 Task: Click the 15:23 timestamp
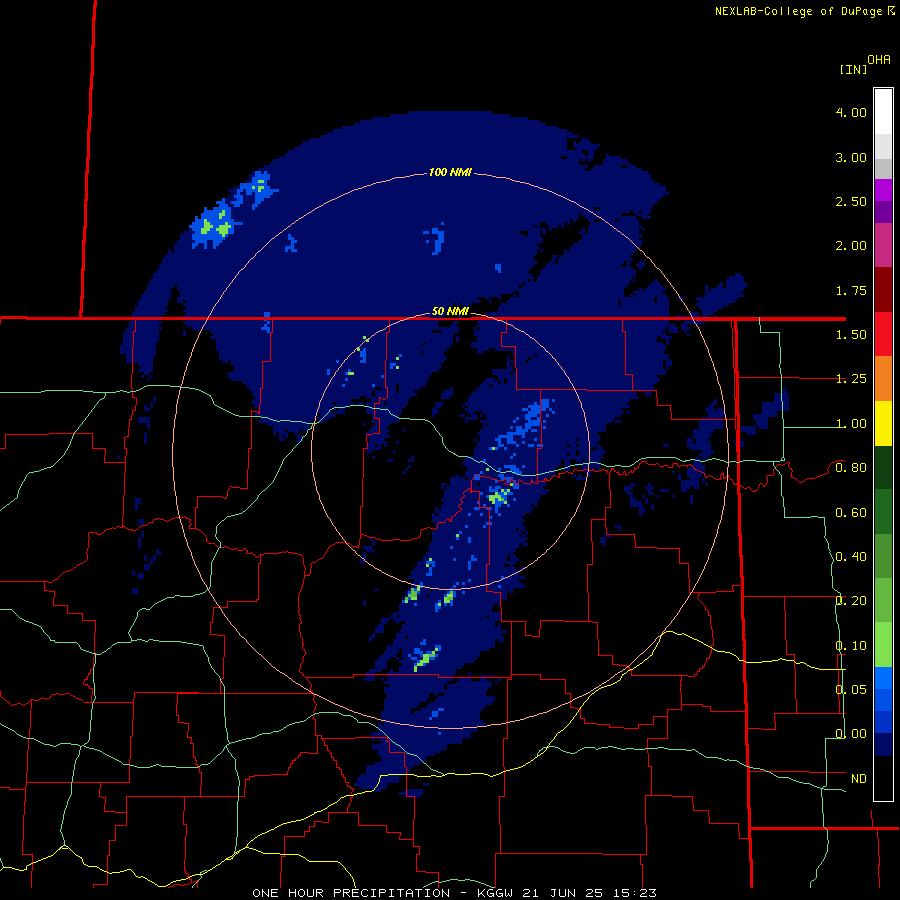[x=634, y=893]
